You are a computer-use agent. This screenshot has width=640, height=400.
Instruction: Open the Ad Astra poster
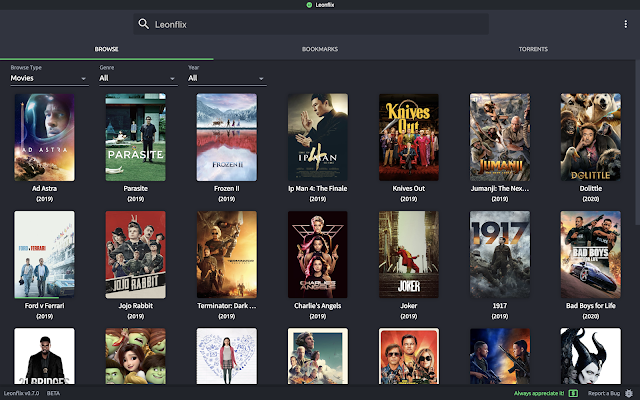tap(44, 137)
